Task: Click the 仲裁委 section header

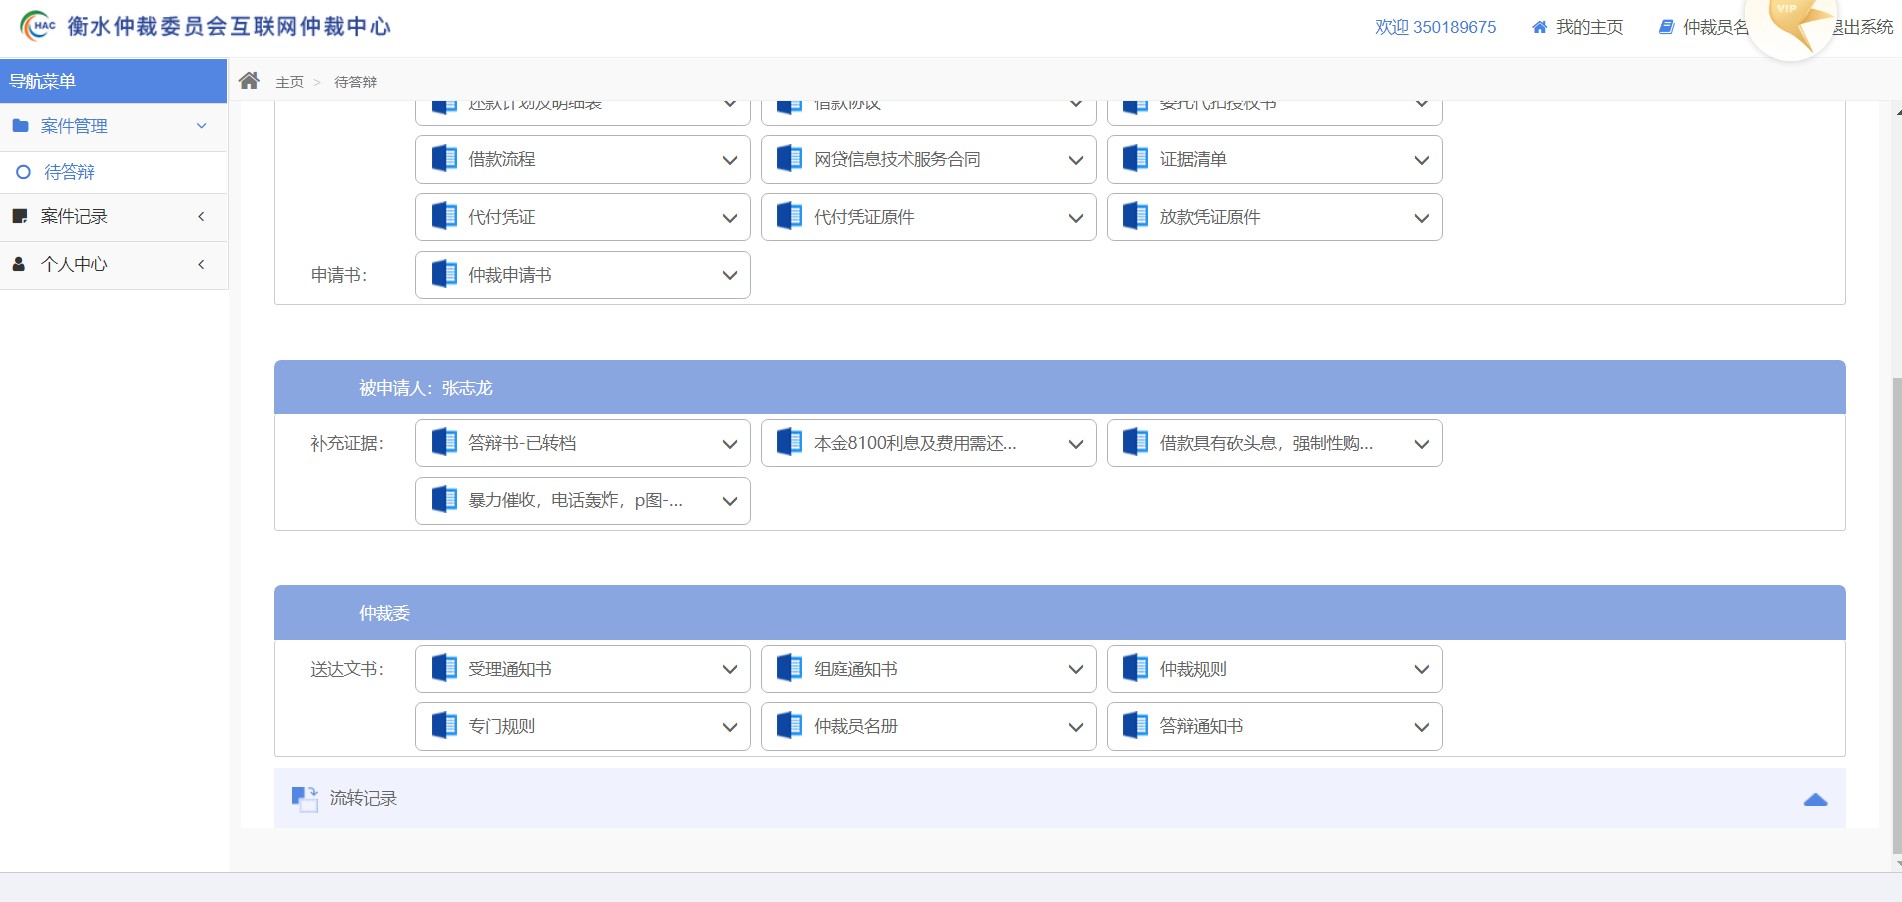Action: 1060,612
